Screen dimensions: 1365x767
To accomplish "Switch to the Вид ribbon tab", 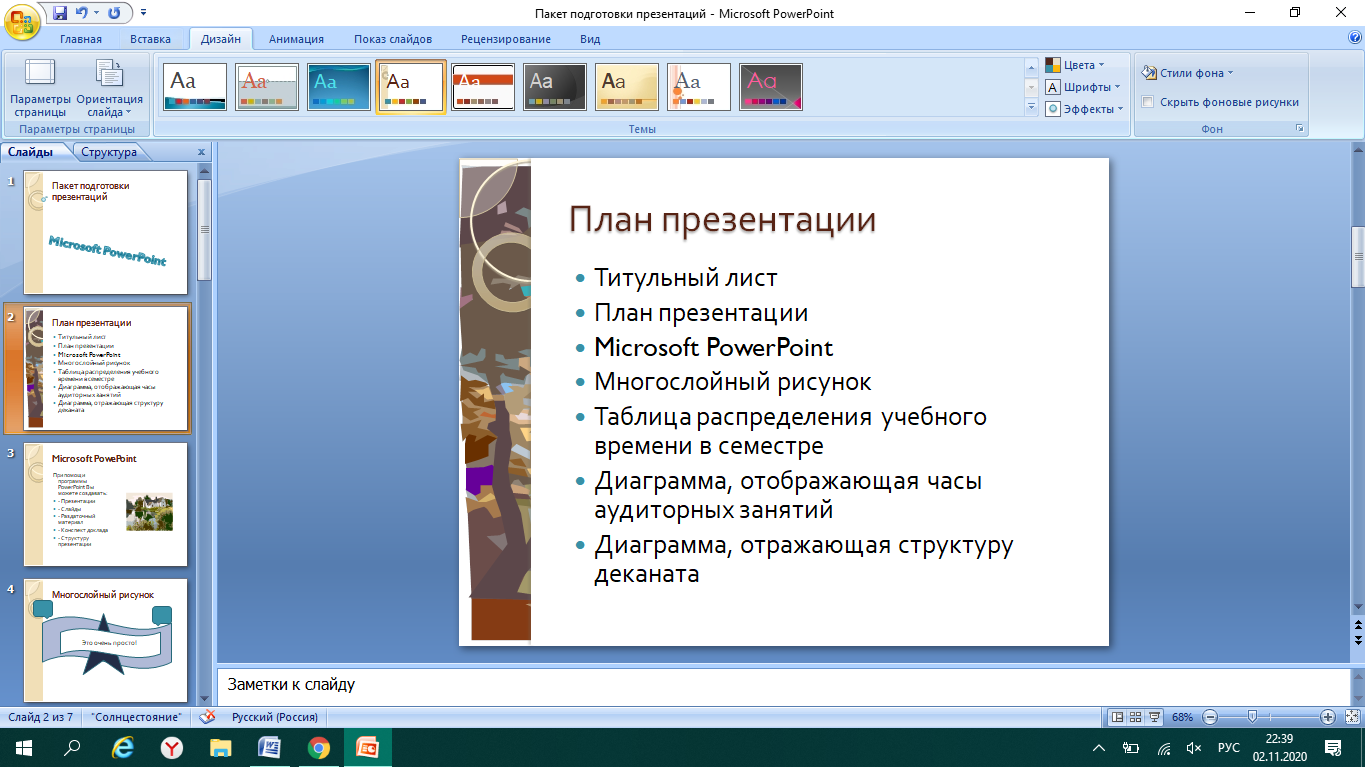I will coord(590,39).
